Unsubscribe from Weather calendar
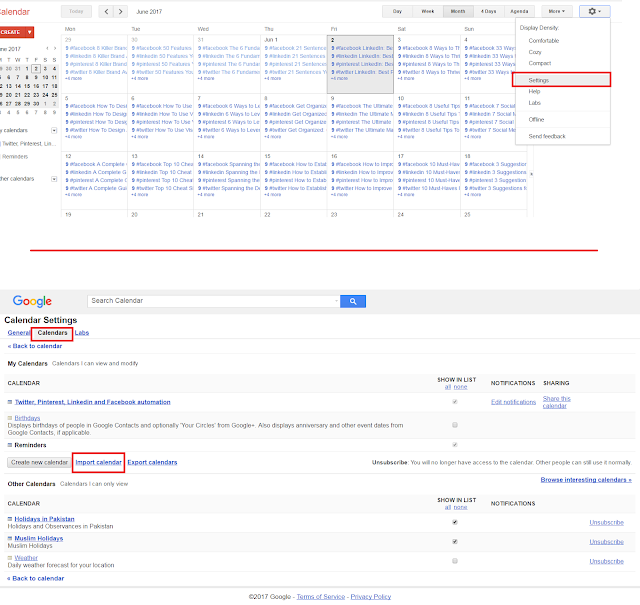640x605 pixels. [607, 561]
